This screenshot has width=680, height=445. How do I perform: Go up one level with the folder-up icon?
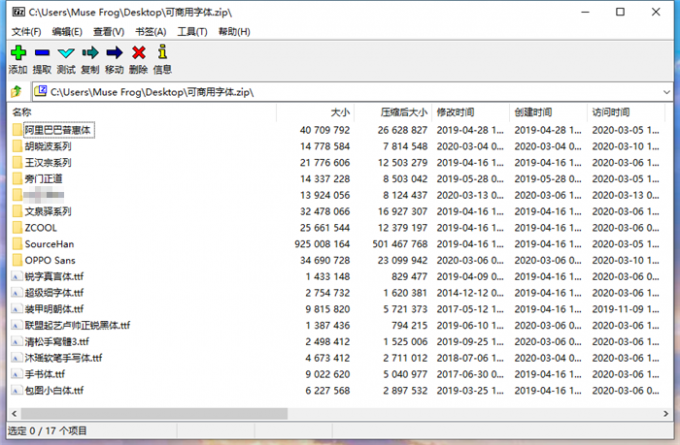16,92
